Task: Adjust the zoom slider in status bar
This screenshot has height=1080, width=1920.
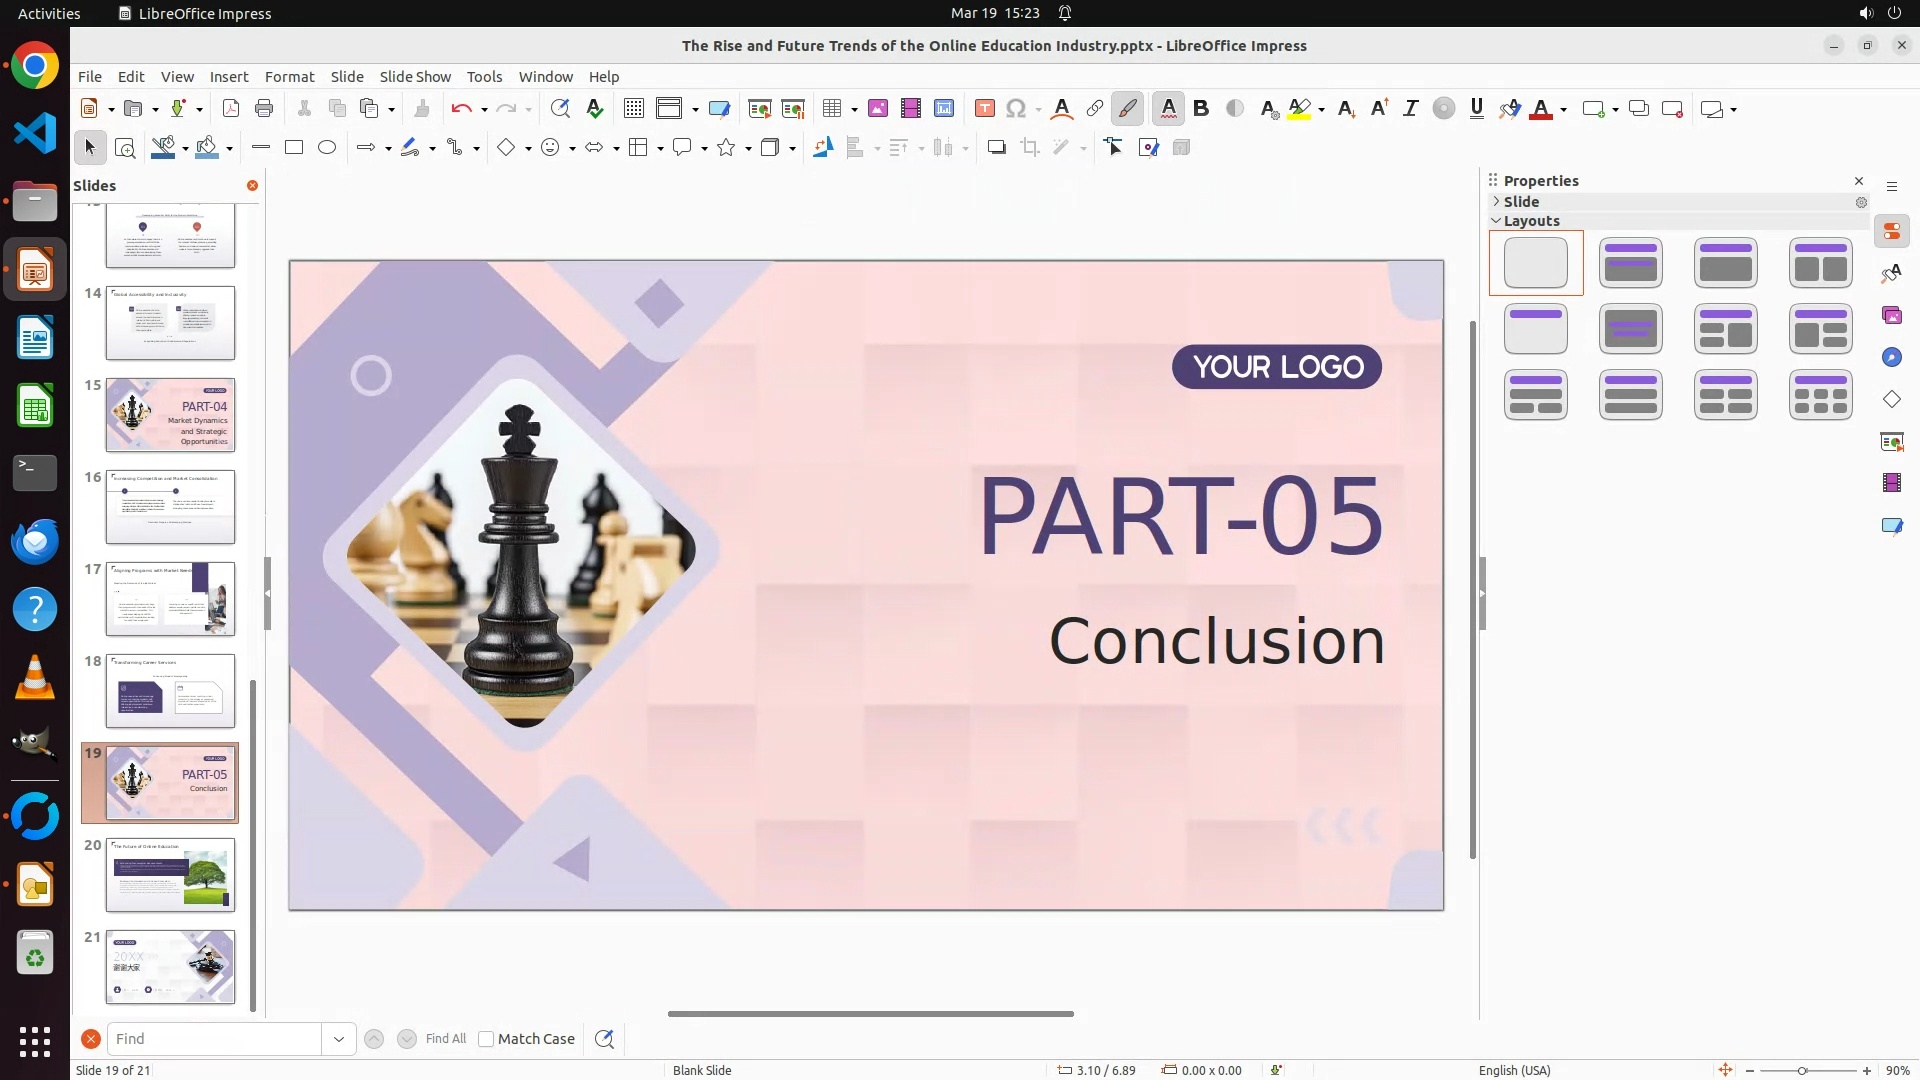Action: coord(1802,1071)
